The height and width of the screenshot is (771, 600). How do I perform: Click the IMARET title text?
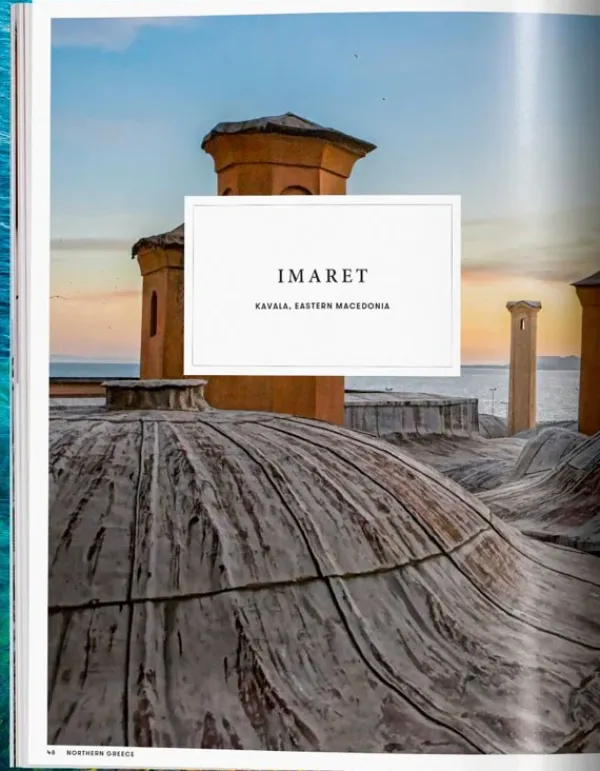[323, 276]
